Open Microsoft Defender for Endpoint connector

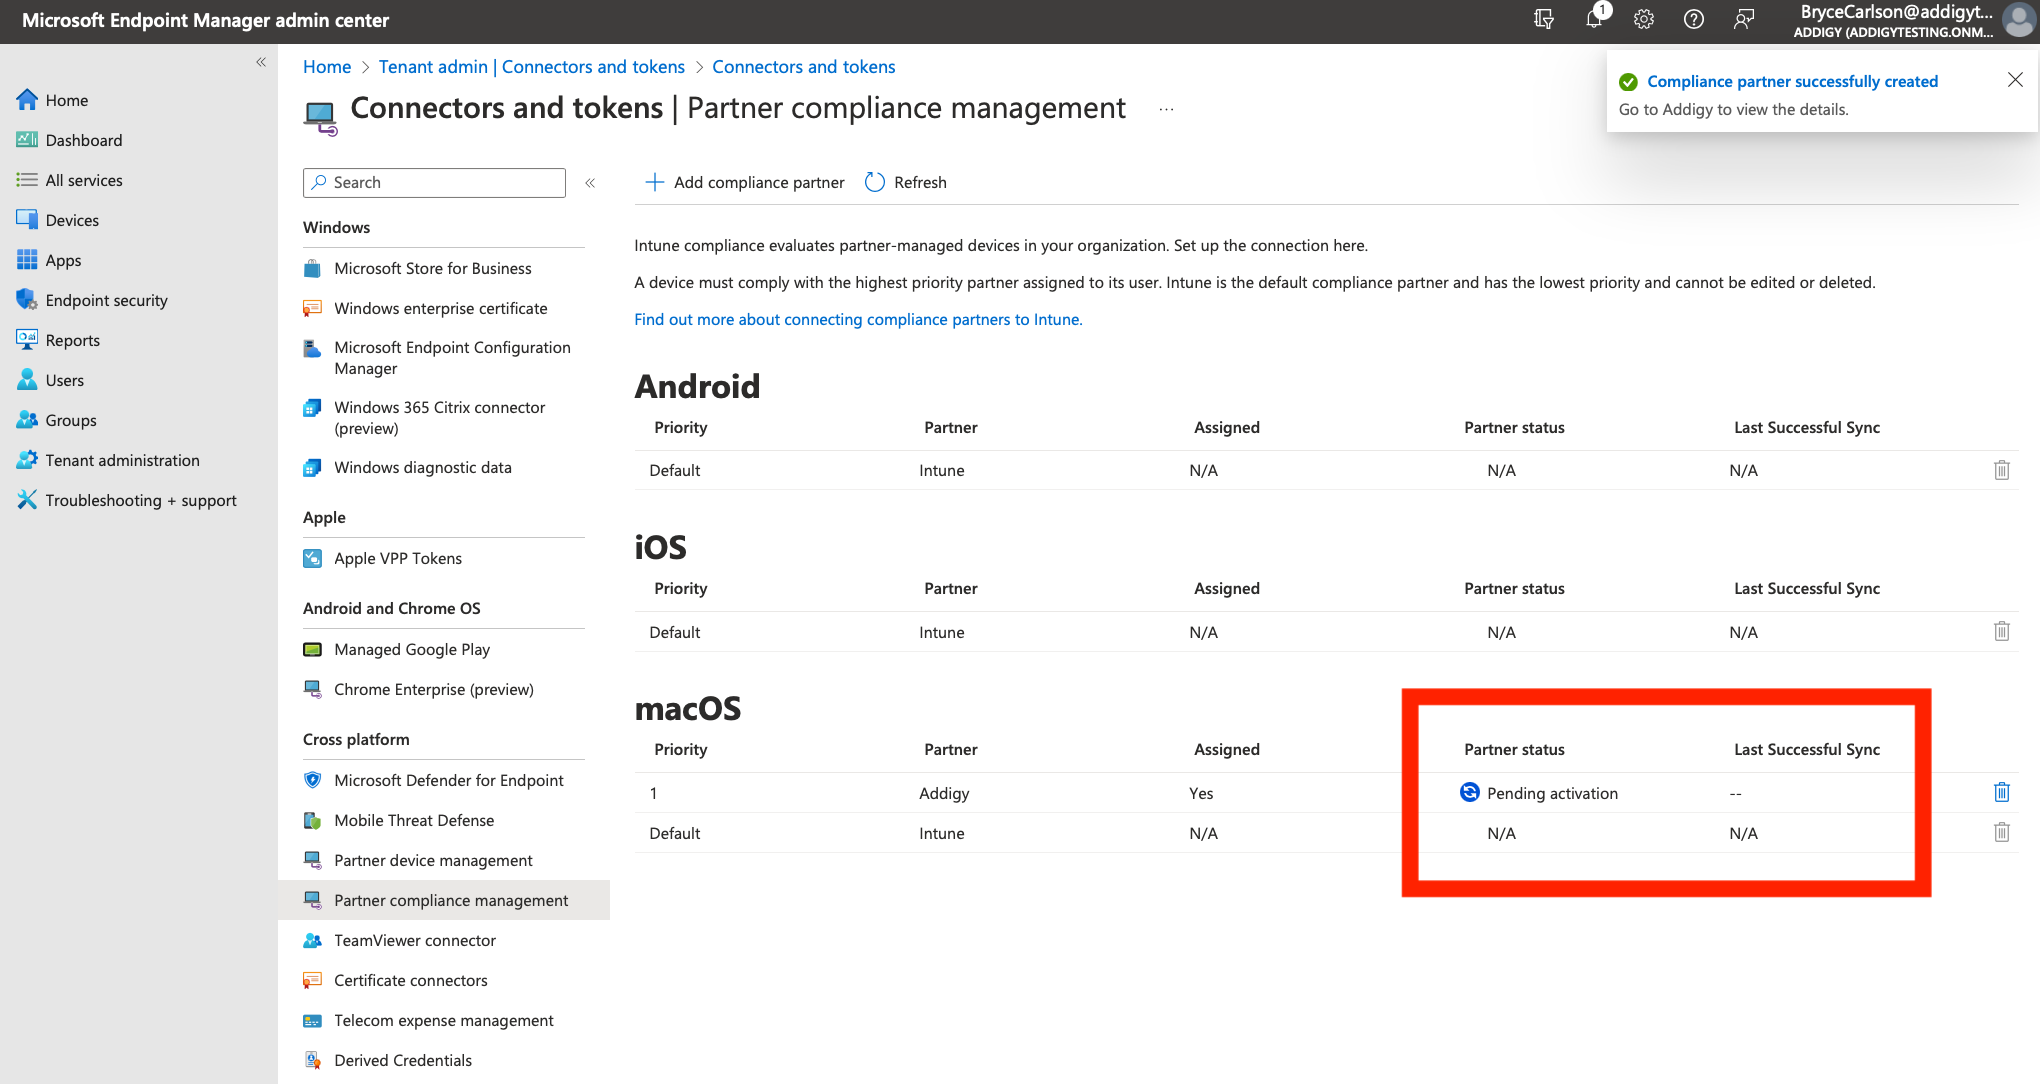coord(448,780)
